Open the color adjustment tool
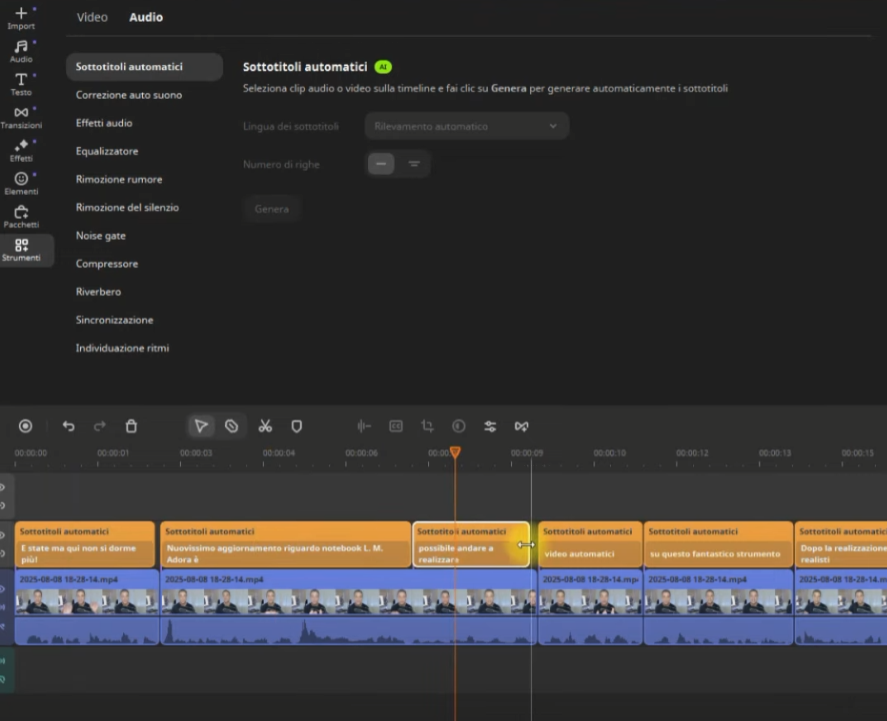887x721 pixels. point(459,426)
